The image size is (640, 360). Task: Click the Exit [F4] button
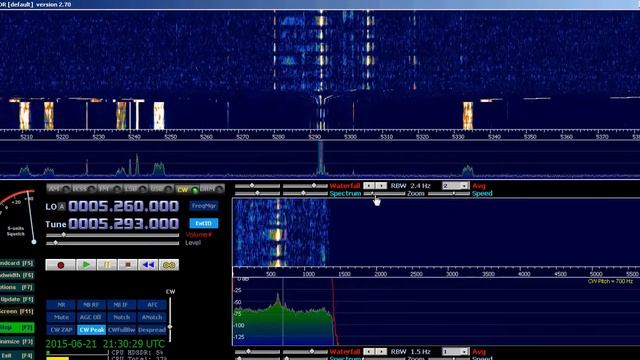pos(17,356)
